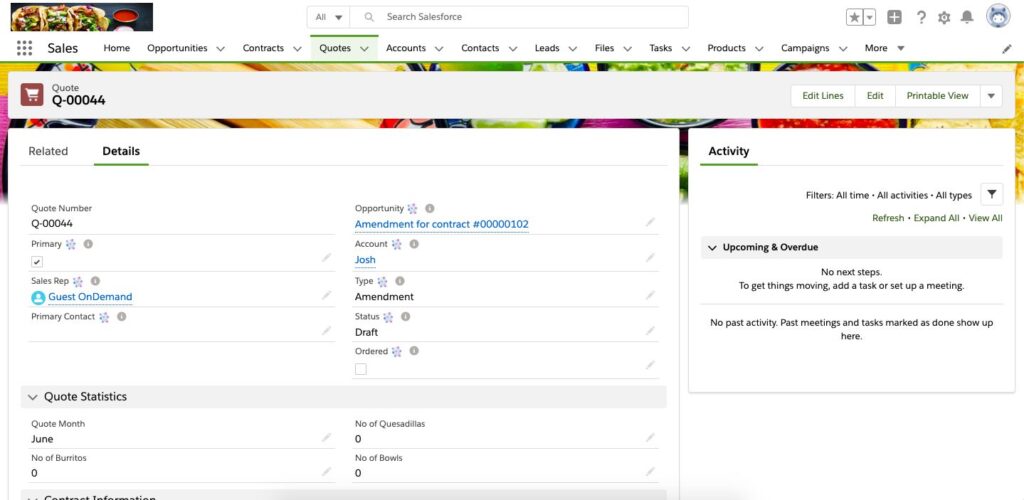
Task: Edit the Type field pencil icon
Action: coord(650,296)
